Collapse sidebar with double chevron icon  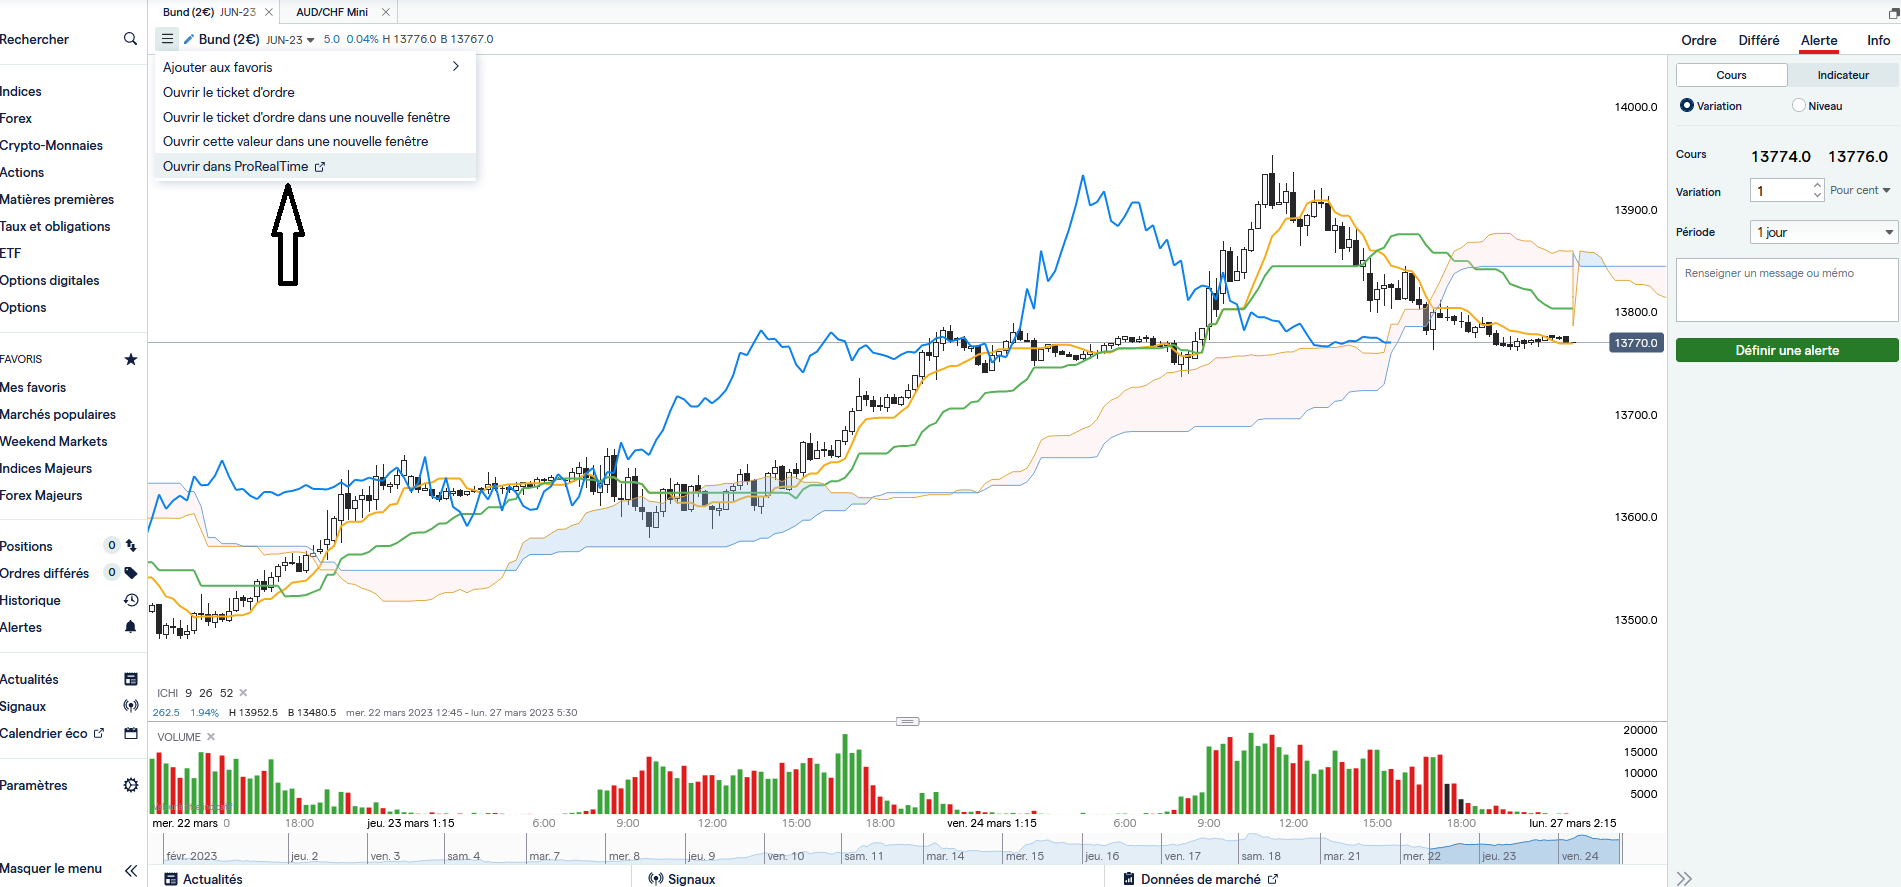(131, 870)
